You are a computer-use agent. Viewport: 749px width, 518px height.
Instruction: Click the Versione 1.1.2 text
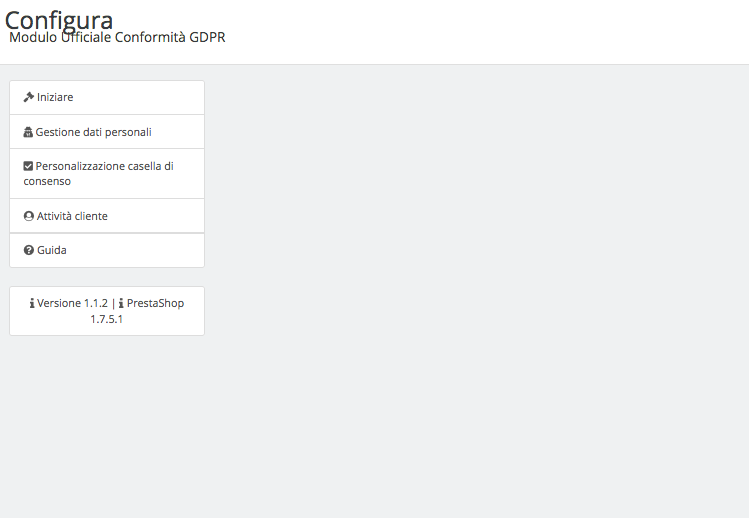(x=72, y=303)
